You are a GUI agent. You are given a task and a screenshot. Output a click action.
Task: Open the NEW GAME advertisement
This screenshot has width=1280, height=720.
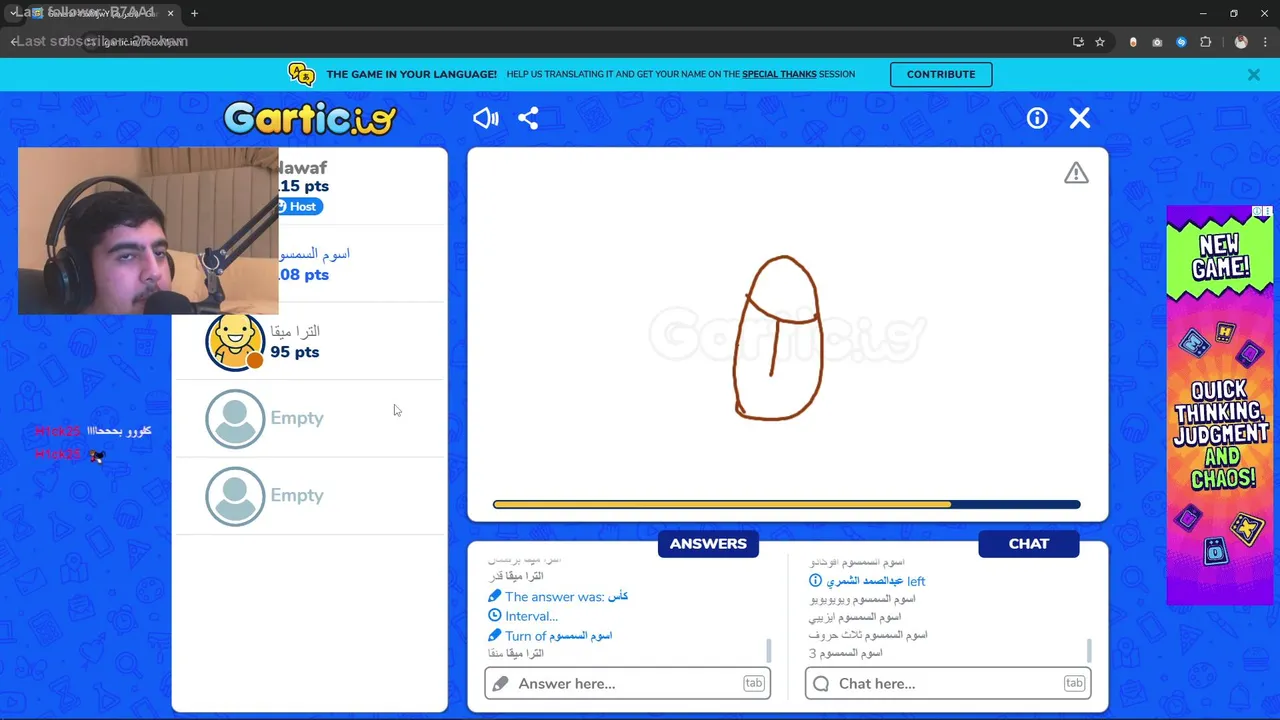(x=1219, y=405)
